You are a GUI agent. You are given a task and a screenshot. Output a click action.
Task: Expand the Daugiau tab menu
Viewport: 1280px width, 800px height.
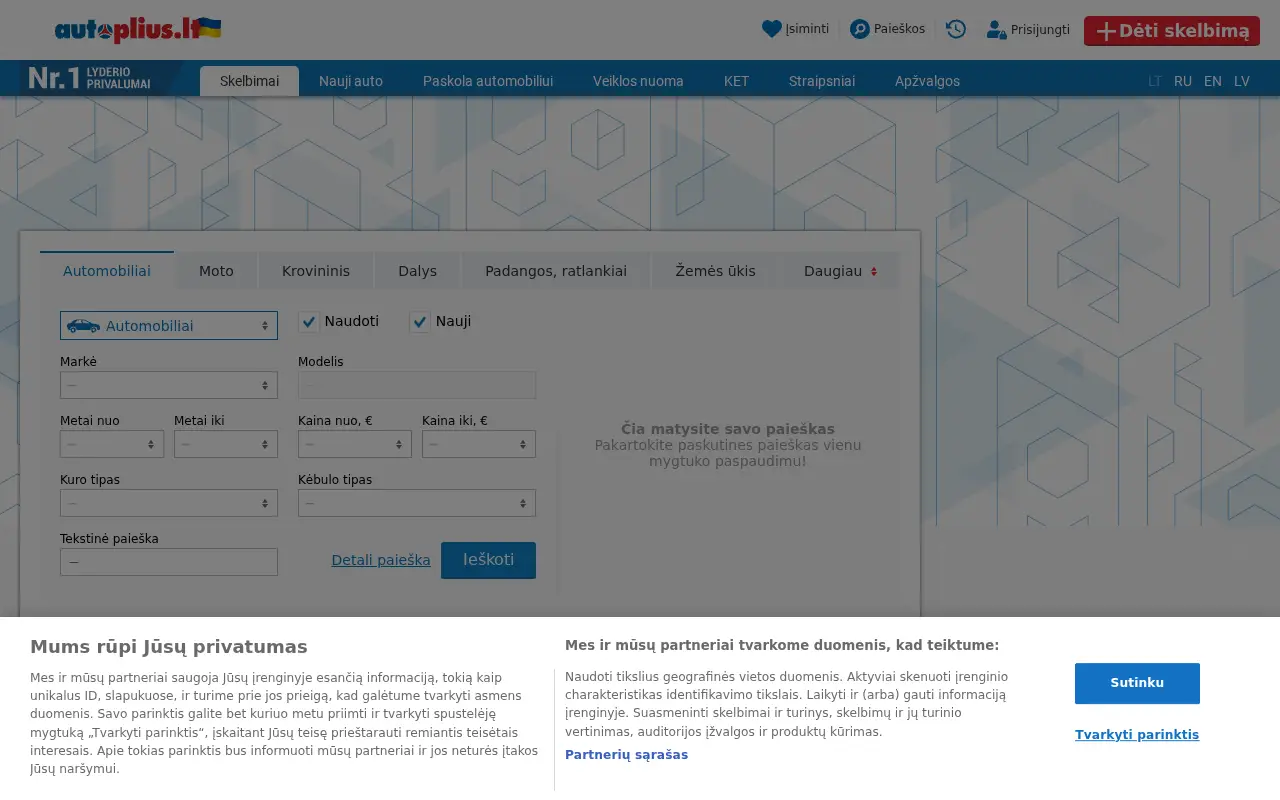[x=840, y=271]
